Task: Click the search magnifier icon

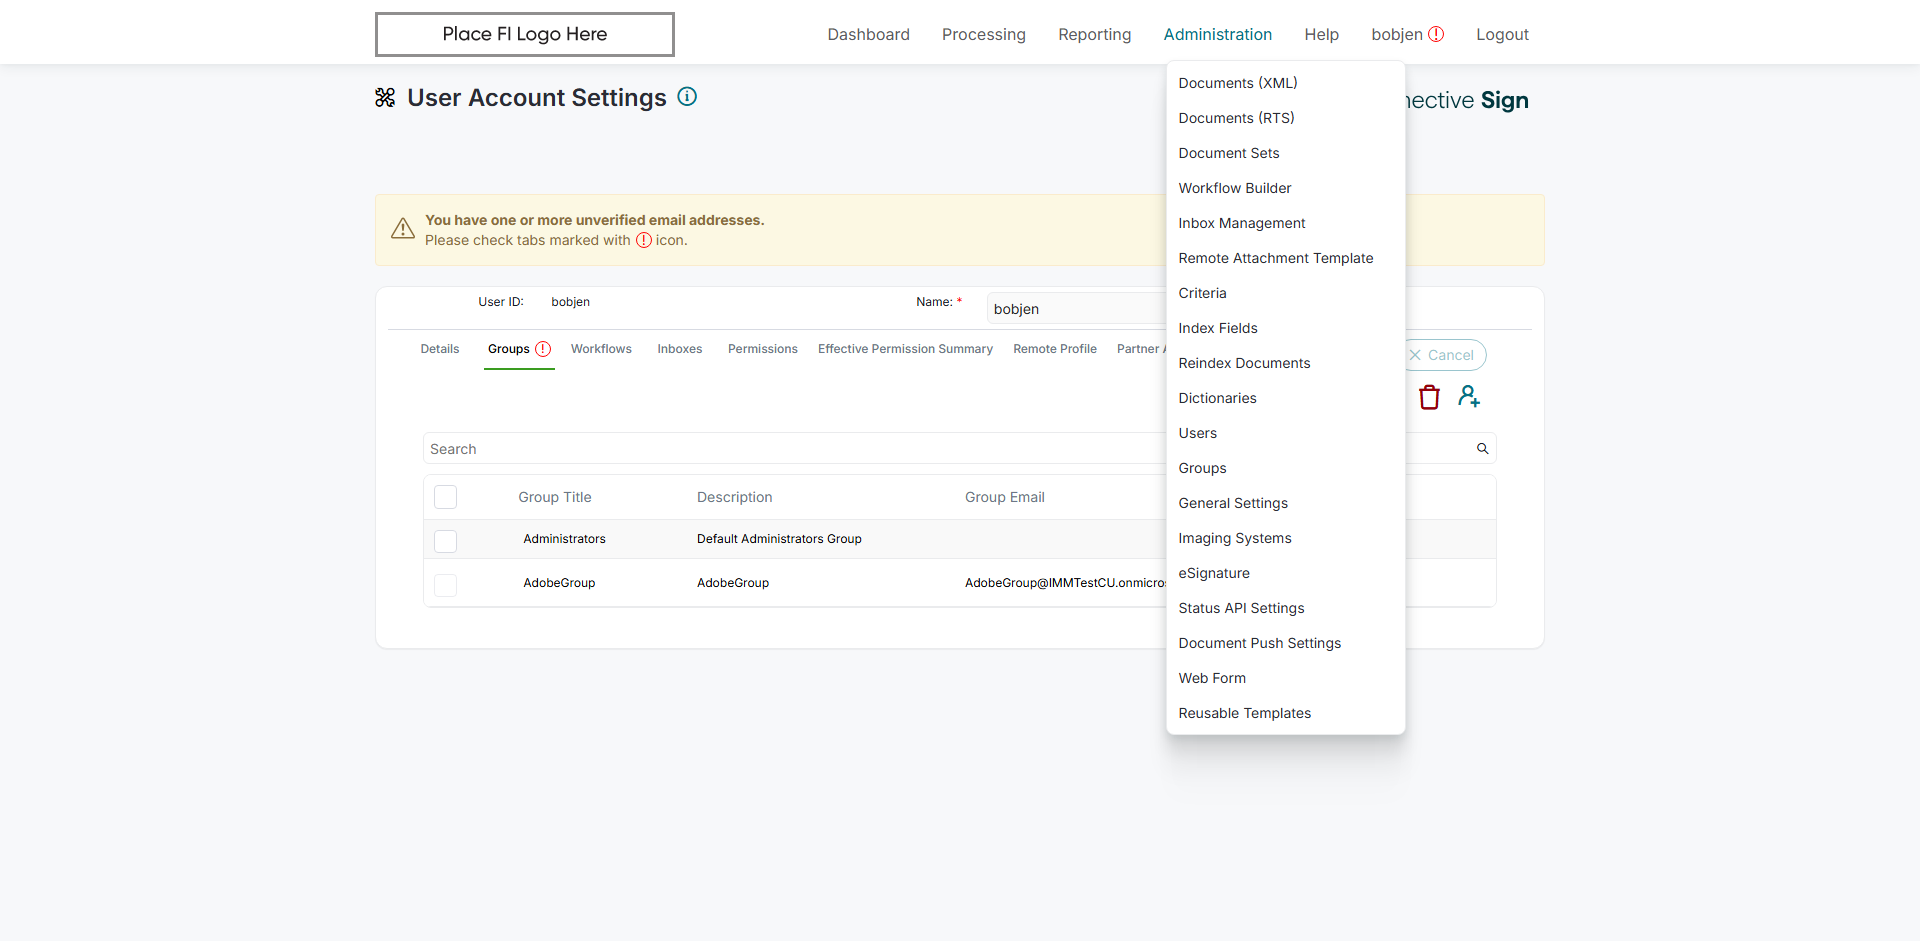Action: [1482, 449]
